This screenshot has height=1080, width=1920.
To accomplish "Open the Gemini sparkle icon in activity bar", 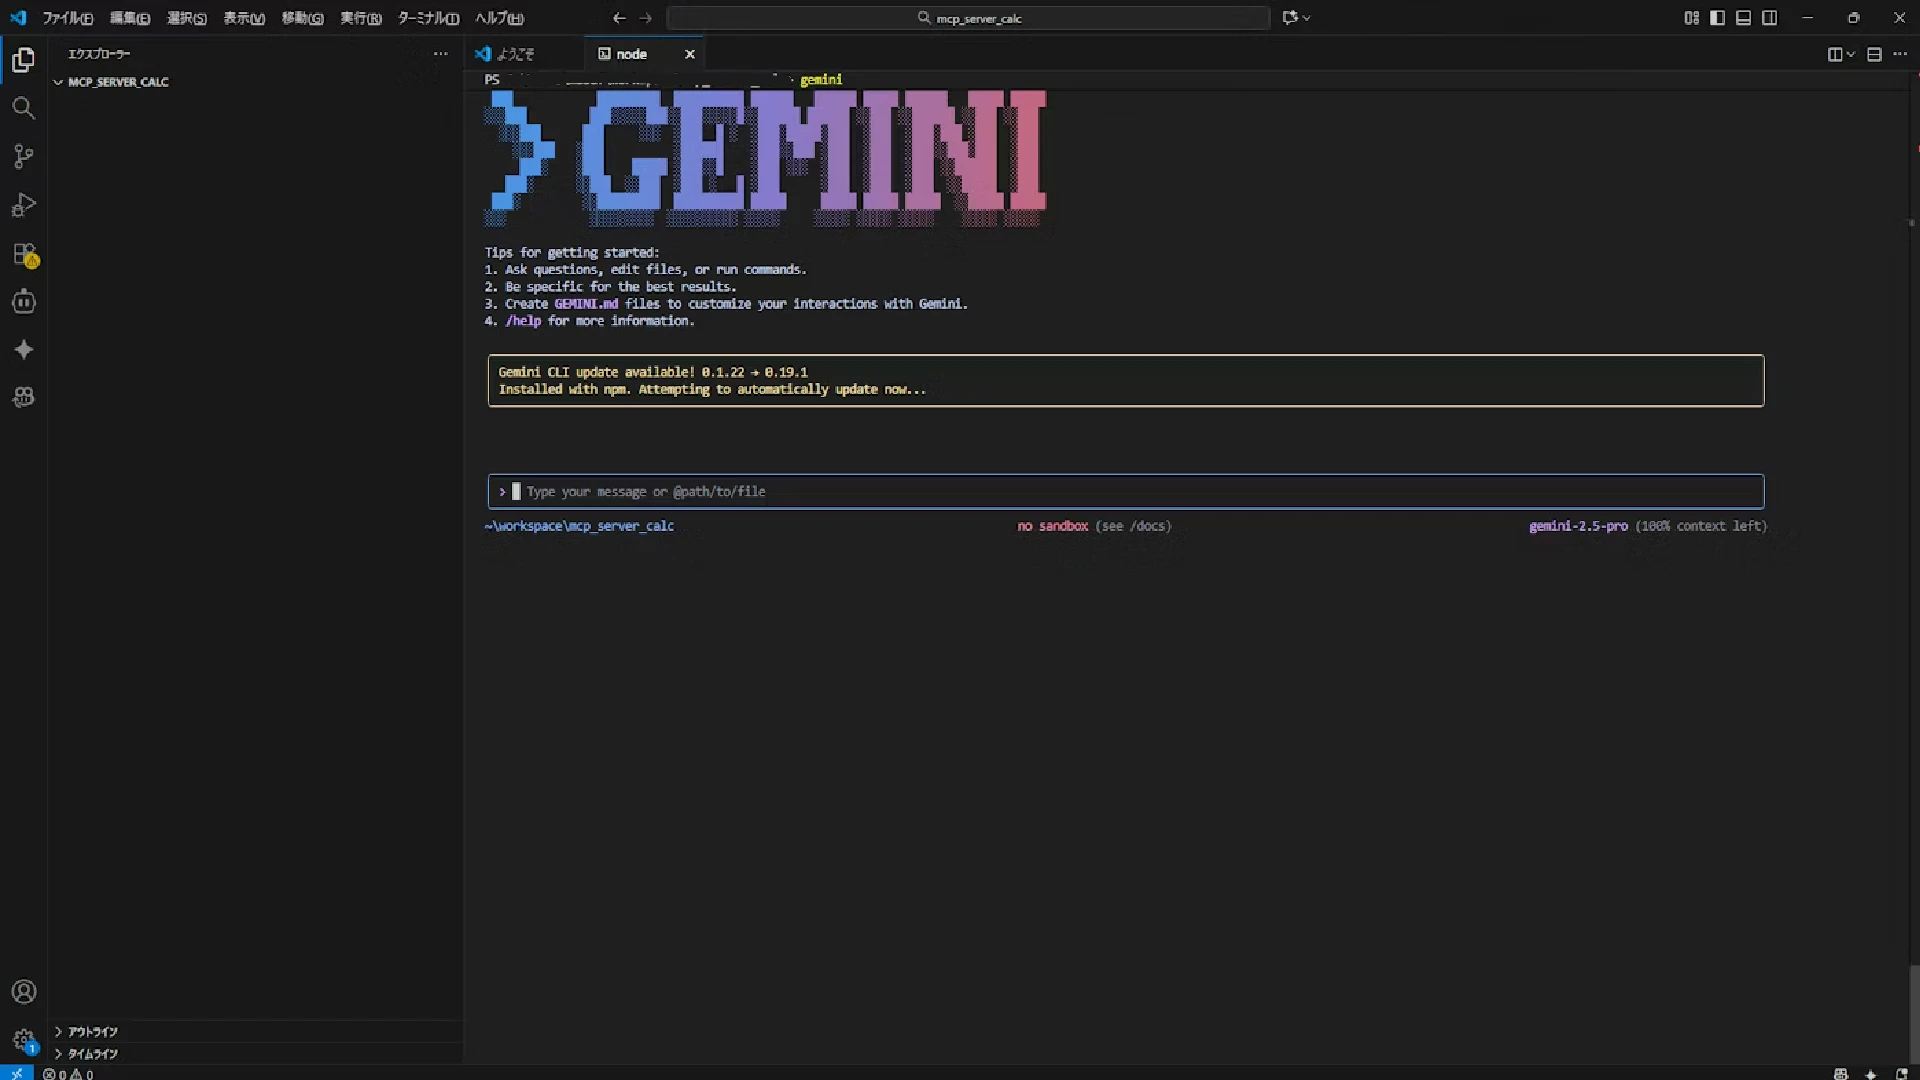I will coord(23,349).
